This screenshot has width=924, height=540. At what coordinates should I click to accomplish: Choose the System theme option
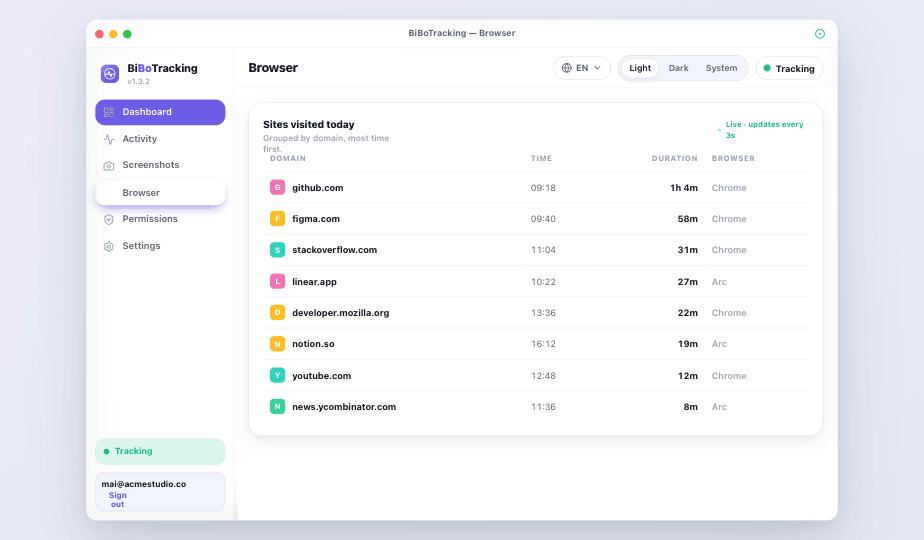point(721,68)
